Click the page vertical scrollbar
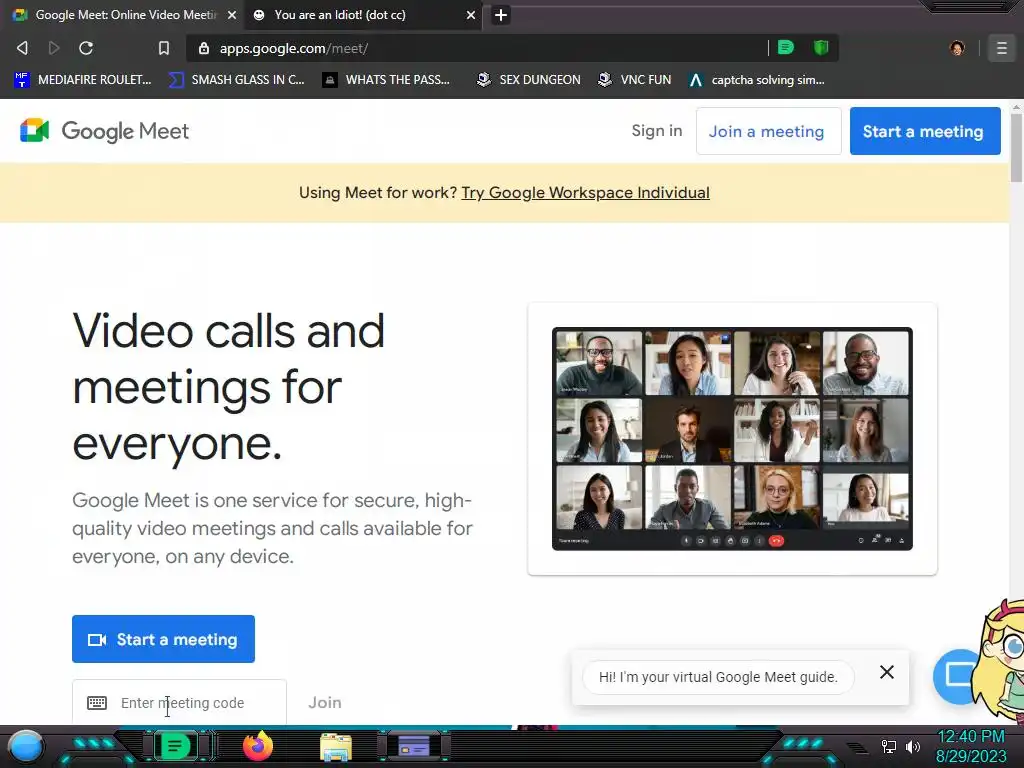Image resolution: width=1024 pixels, height=768 pixels. coord(1016,147)
